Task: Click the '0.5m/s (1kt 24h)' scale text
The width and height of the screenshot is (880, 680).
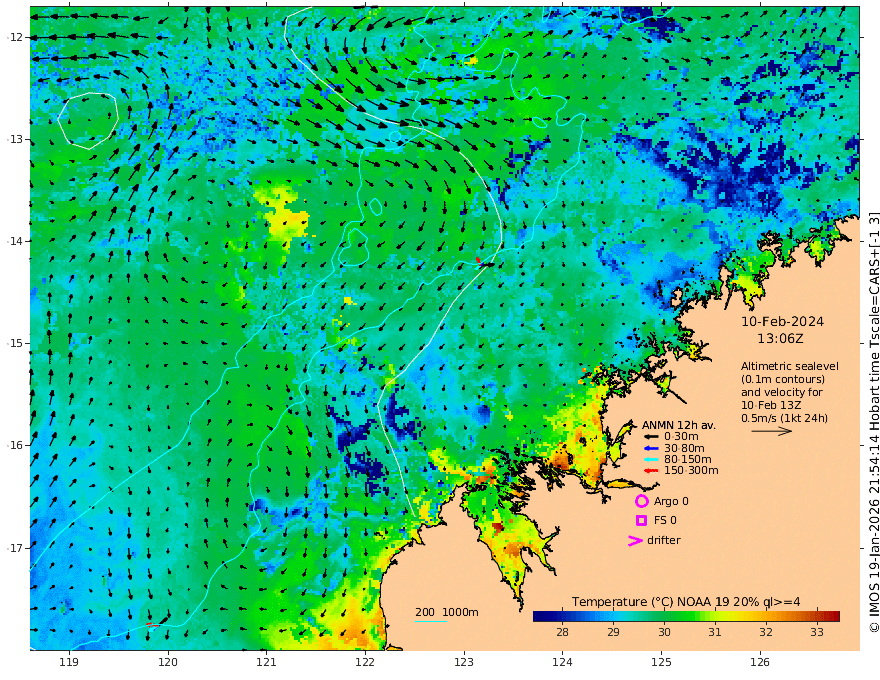Action: [x=785, y=418]
